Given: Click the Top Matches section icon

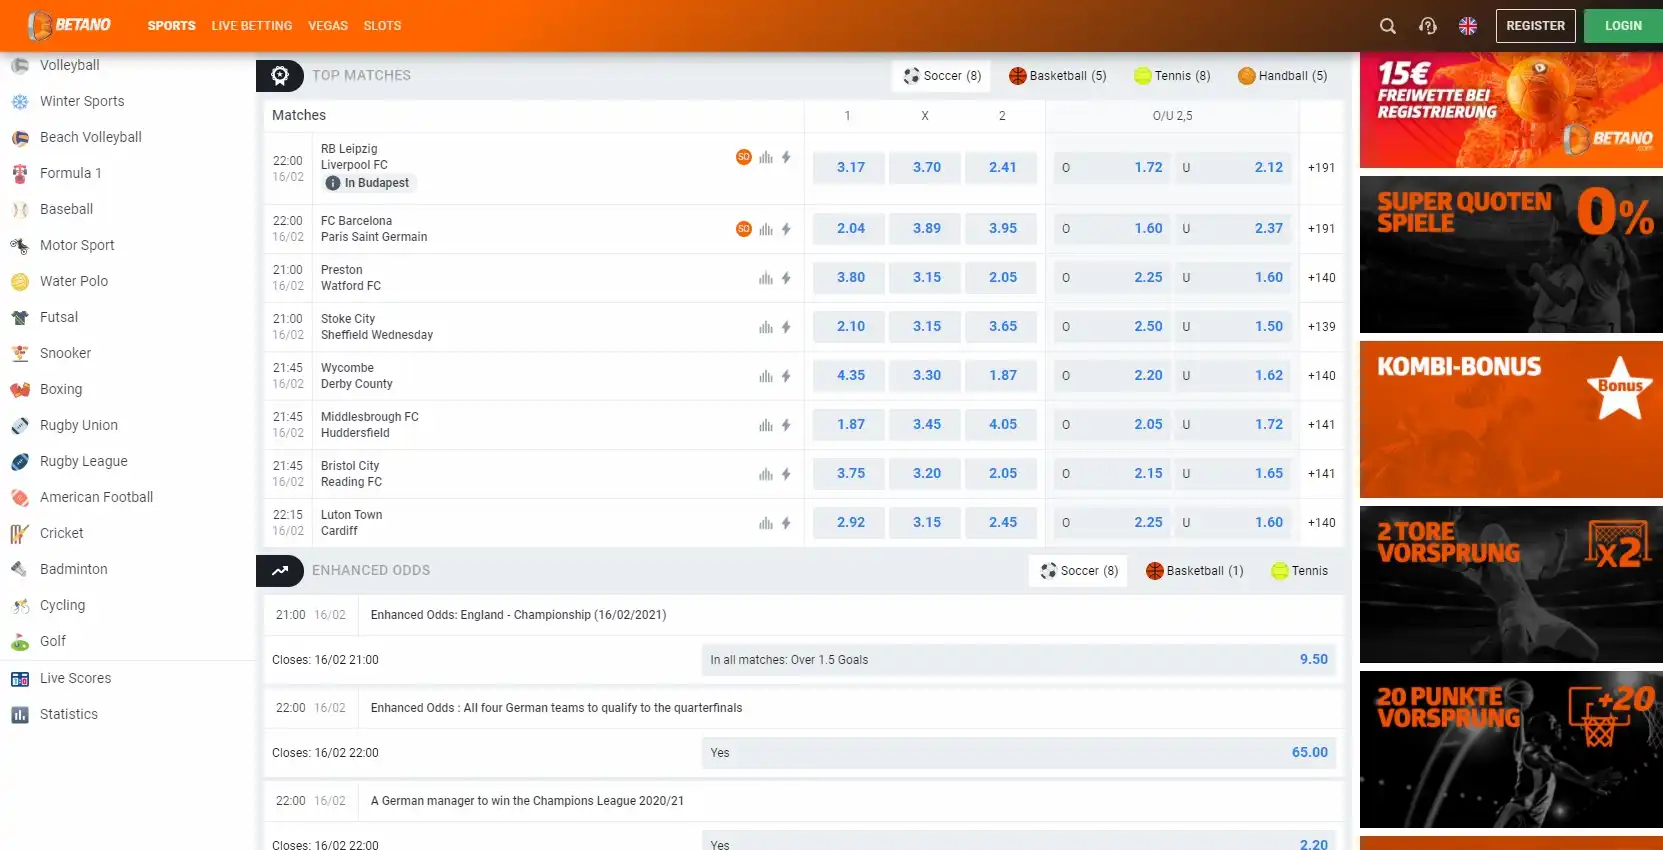Looking at the screenshot, I should tap(280, 76).
